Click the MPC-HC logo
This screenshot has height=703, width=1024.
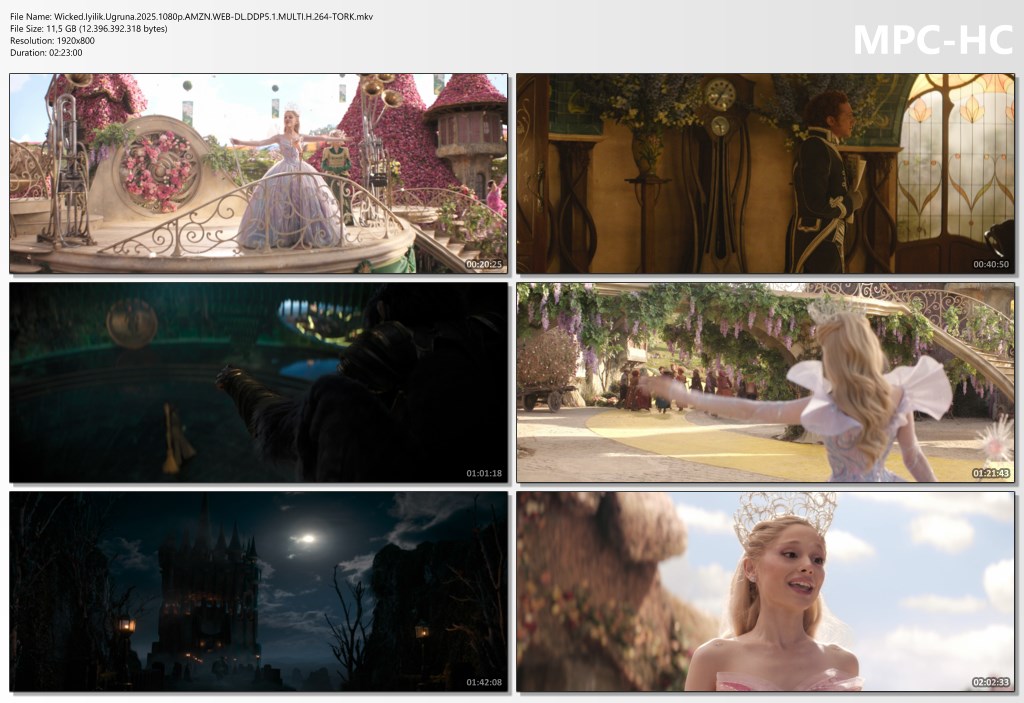[x=932, y=38]
